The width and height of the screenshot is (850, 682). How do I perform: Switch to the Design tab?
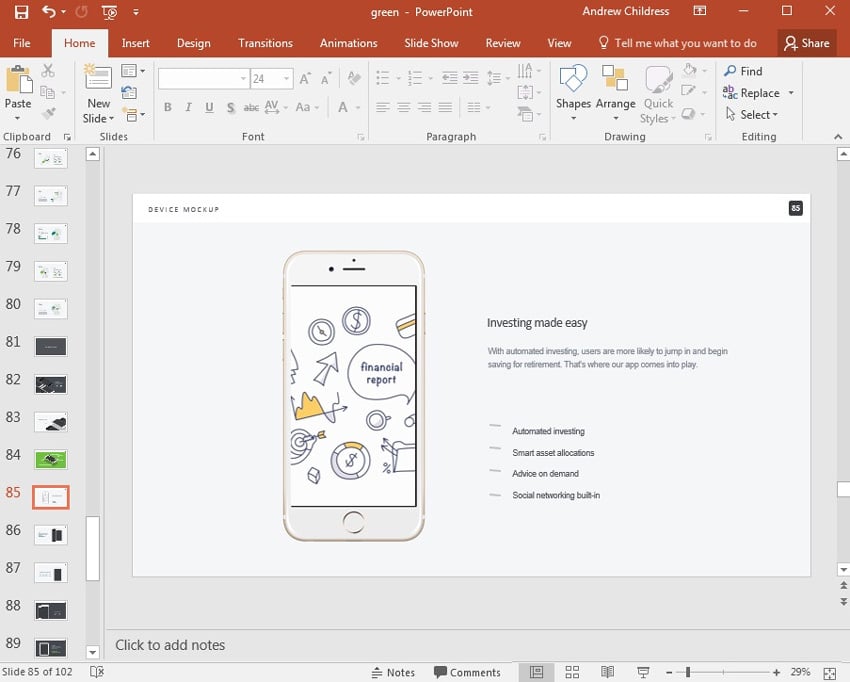pyautogui.click(x=193, y=43)
